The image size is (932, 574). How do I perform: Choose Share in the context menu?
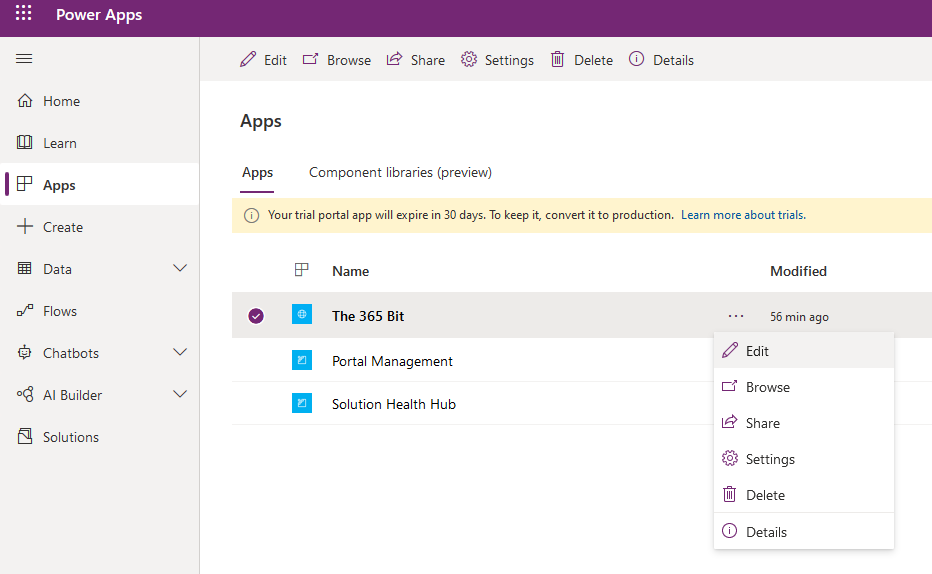coord(804,423)
